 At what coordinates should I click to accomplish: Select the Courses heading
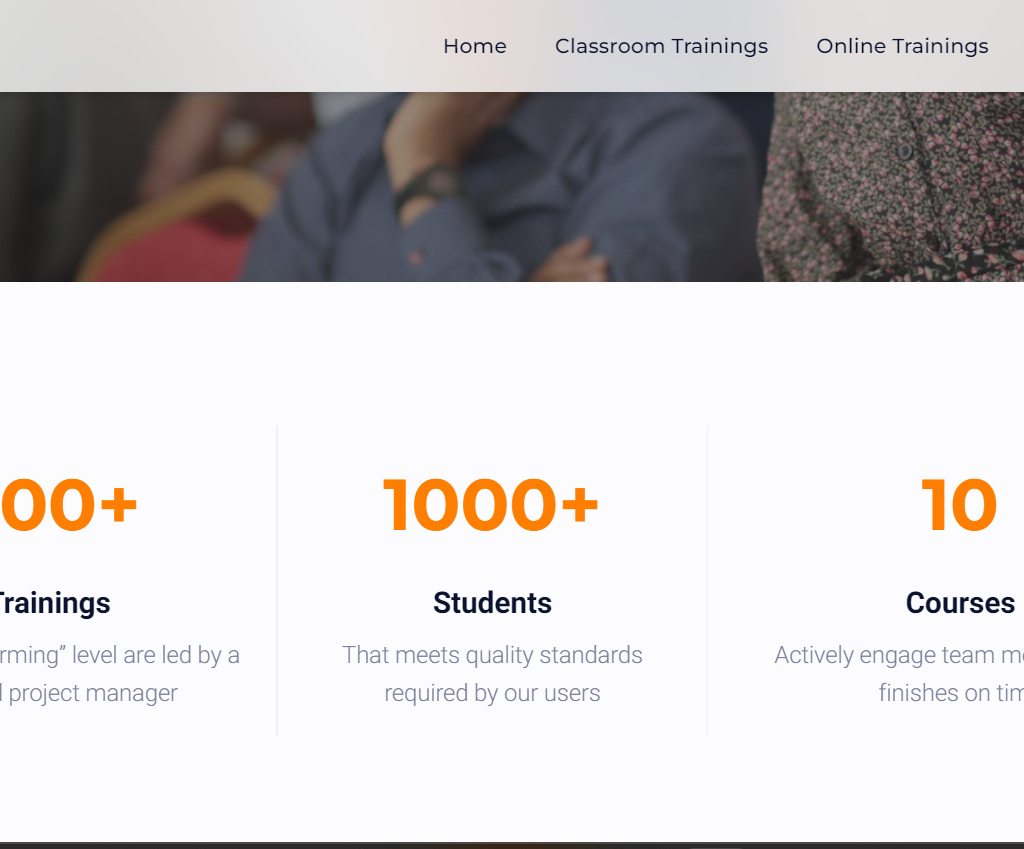click(x=960, y=603)
